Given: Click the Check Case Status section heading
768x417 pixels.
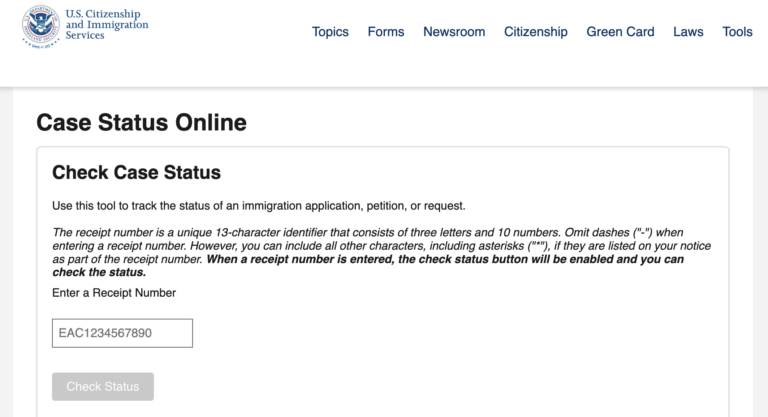Looking at the screenshot, I should (136, 173).
